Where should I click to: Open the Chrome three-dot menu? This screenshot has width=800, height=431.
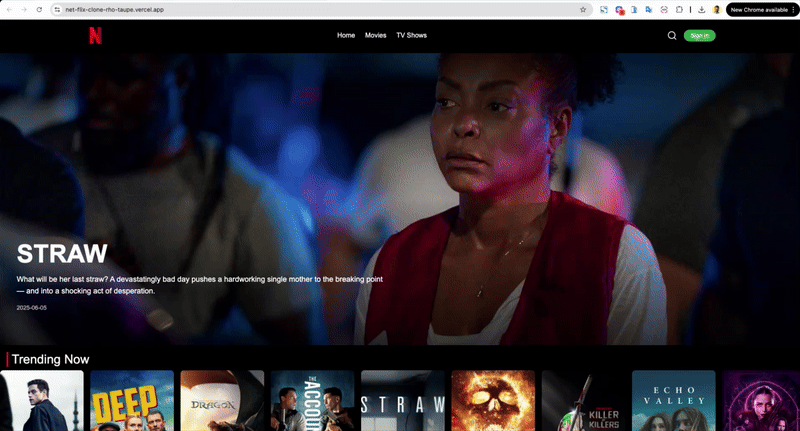793,10
